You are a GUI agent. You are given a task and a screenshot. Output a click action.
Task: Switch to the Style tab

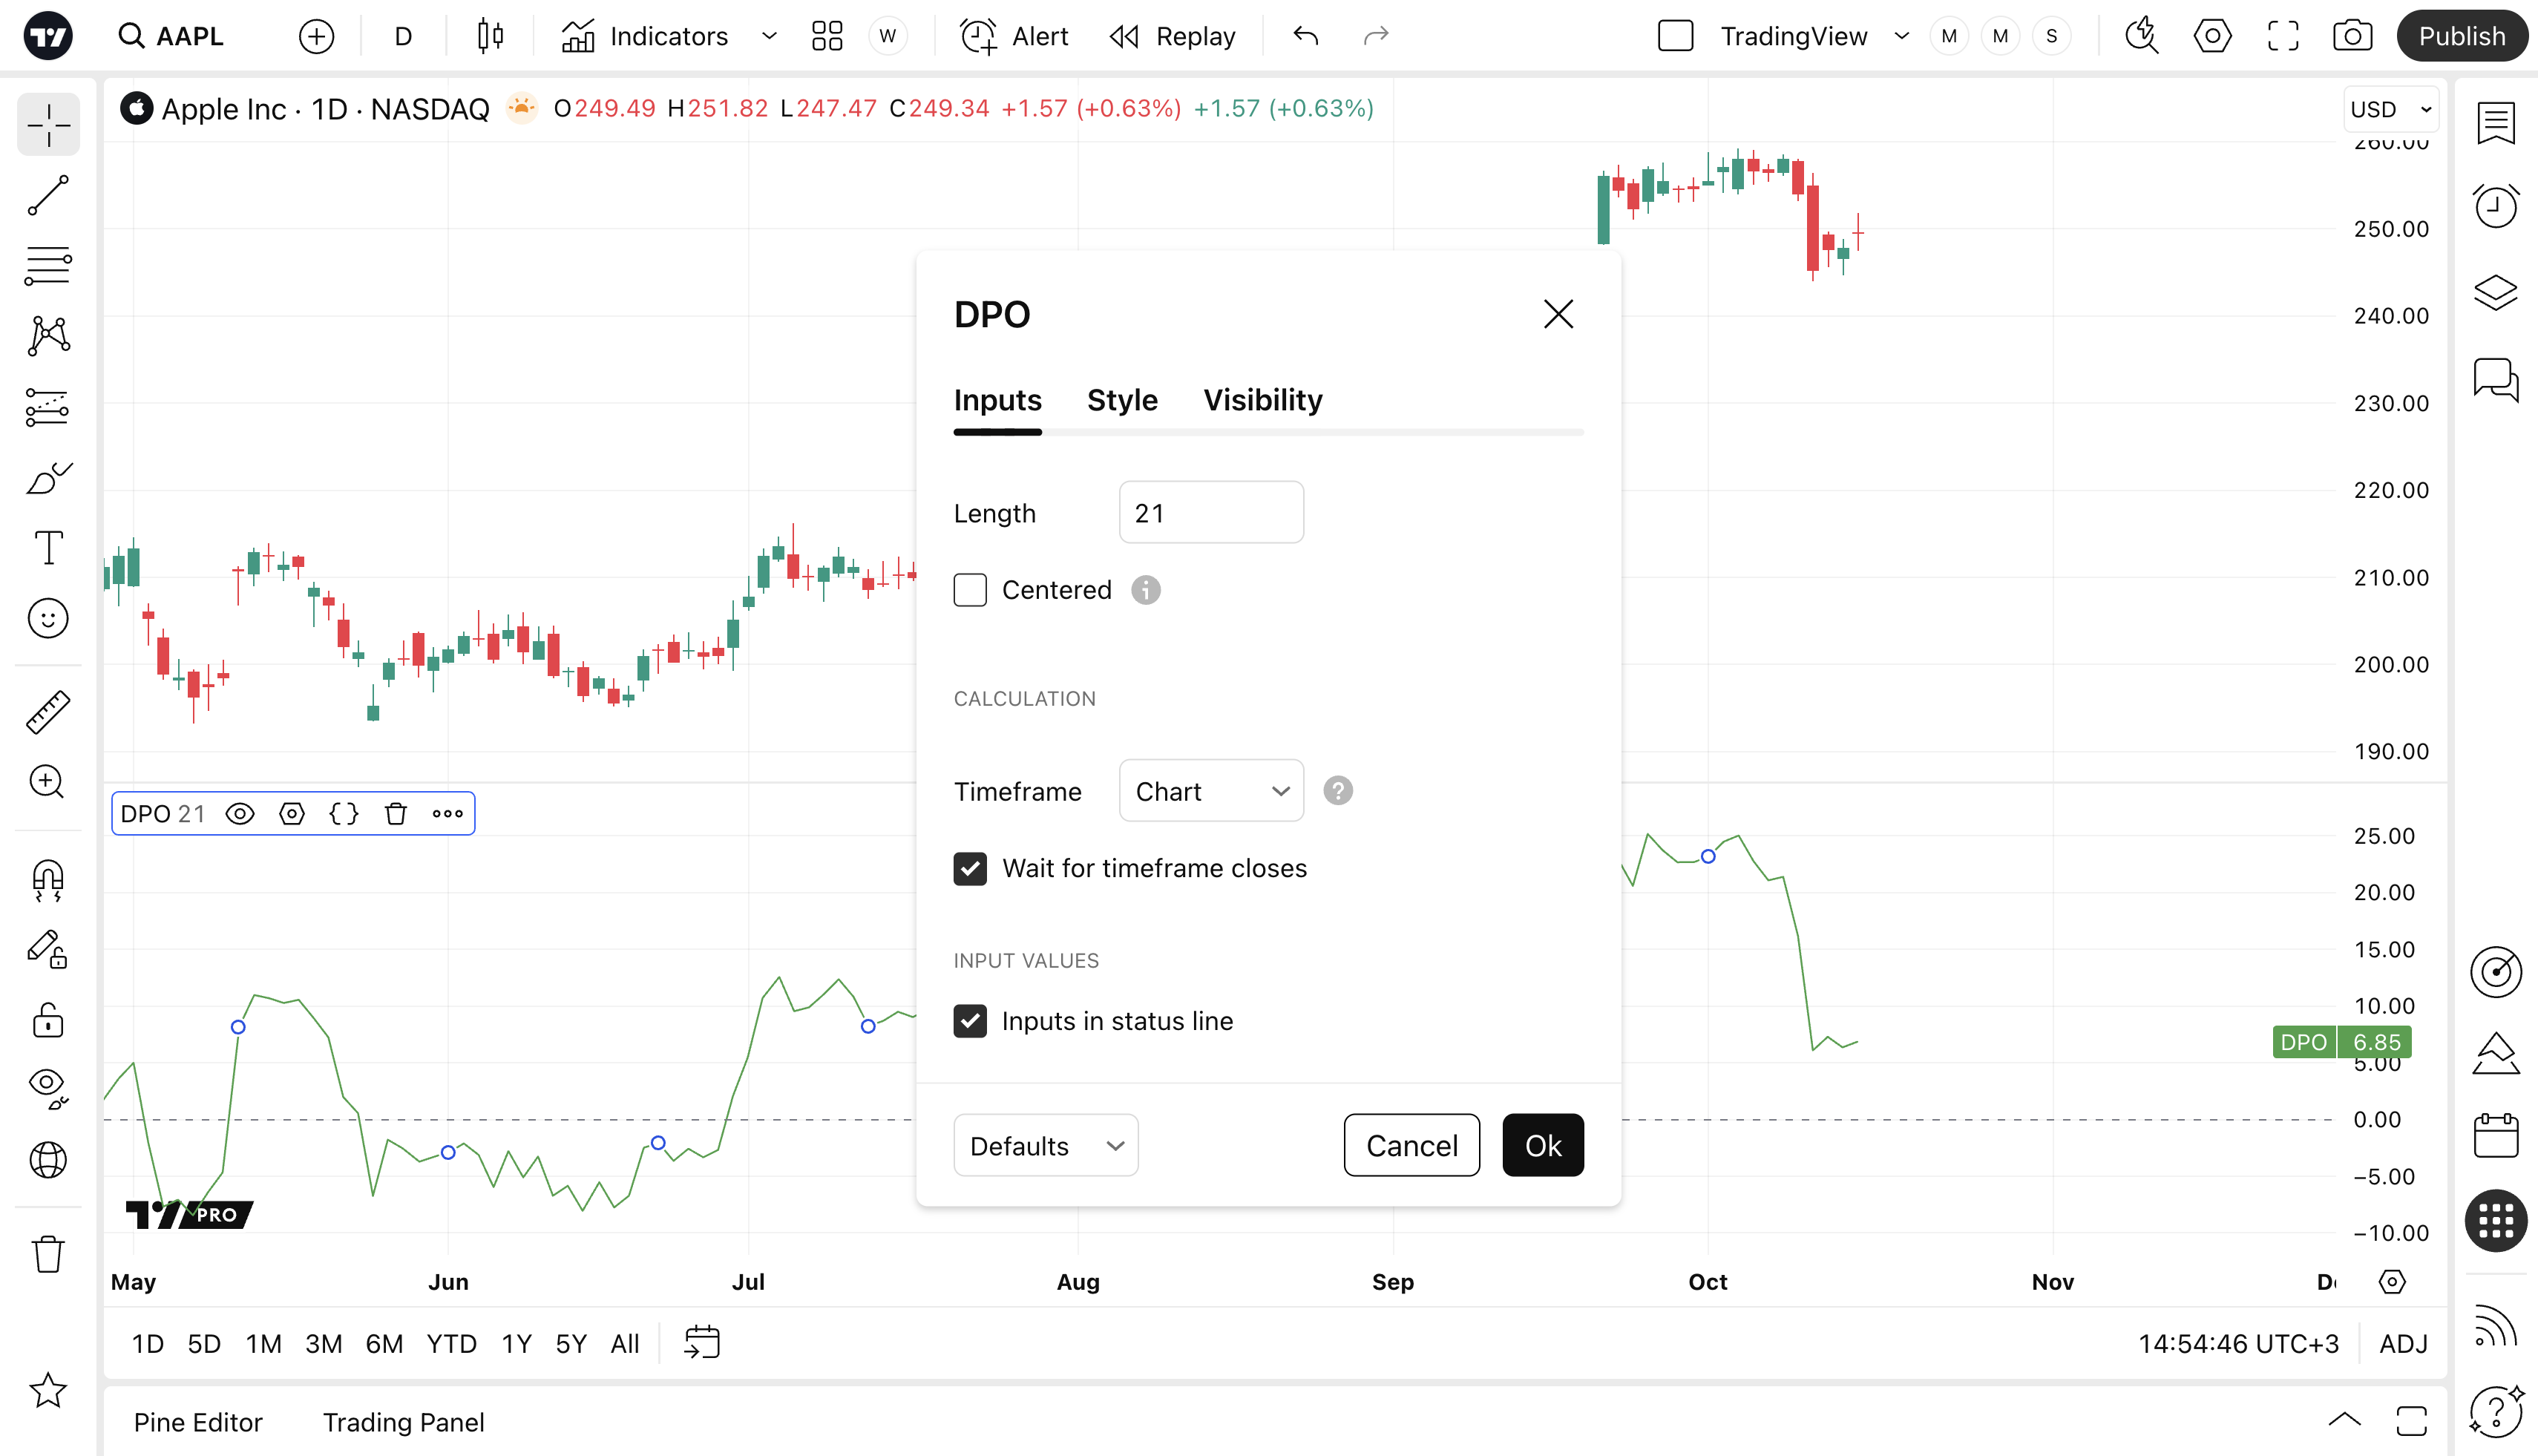(1122, 400)
